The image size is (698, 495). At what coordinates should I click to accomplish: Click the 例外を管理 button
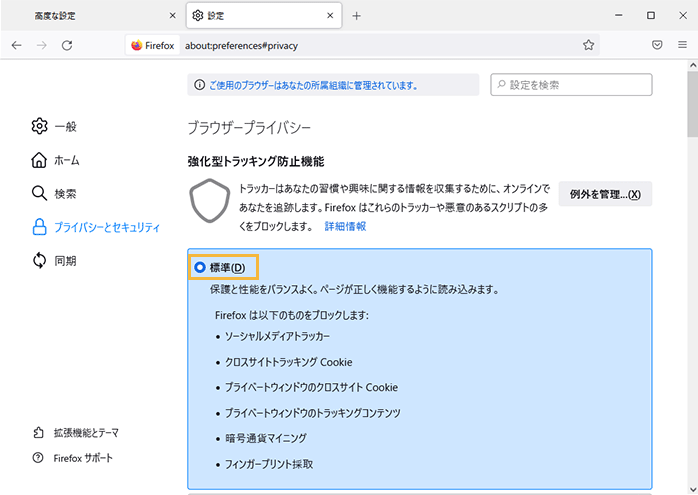pos(605,194)
